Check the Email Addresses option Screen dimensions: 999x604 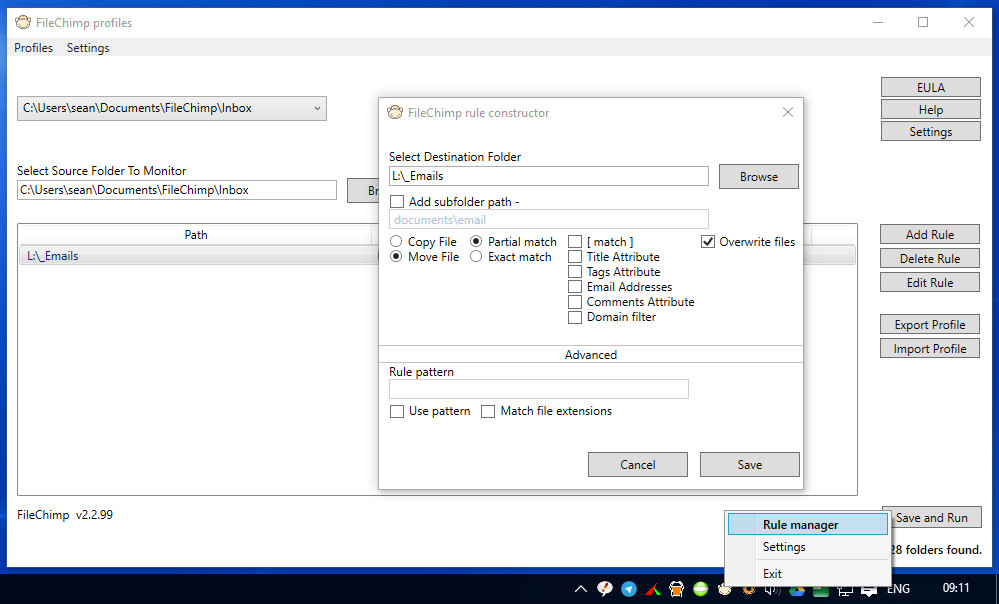[x=575, y=287]
